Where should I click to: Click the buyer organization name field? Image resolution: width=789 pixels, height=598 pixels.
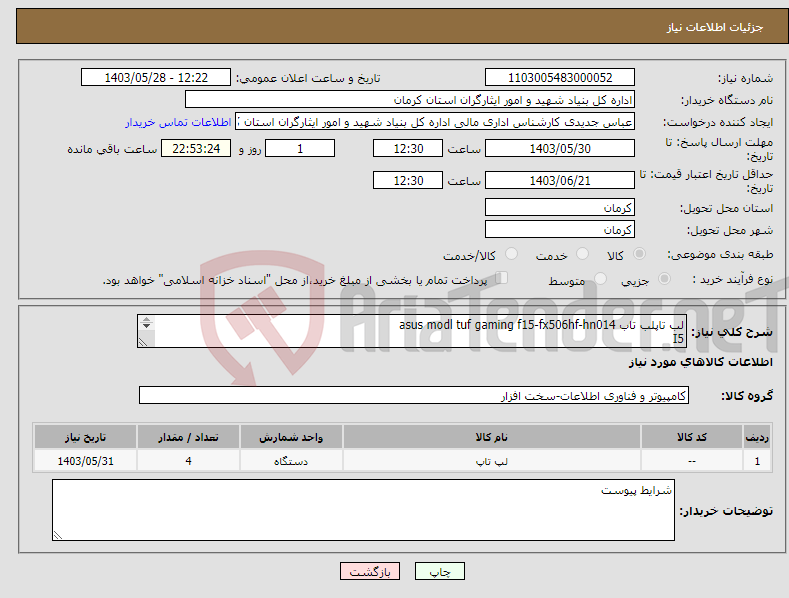(x=410, y=100)
